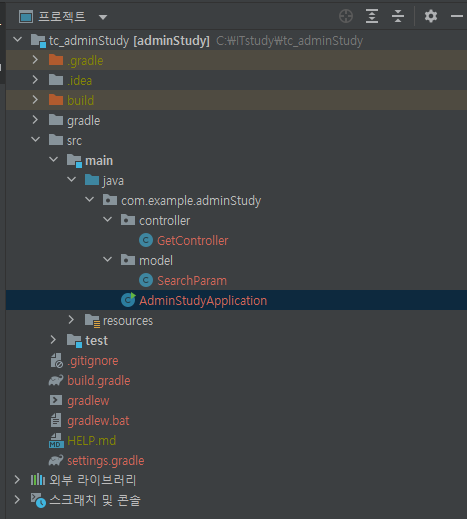Click the test module folder icon
Screen dimensions: 467x519
[x=74, y=341]
